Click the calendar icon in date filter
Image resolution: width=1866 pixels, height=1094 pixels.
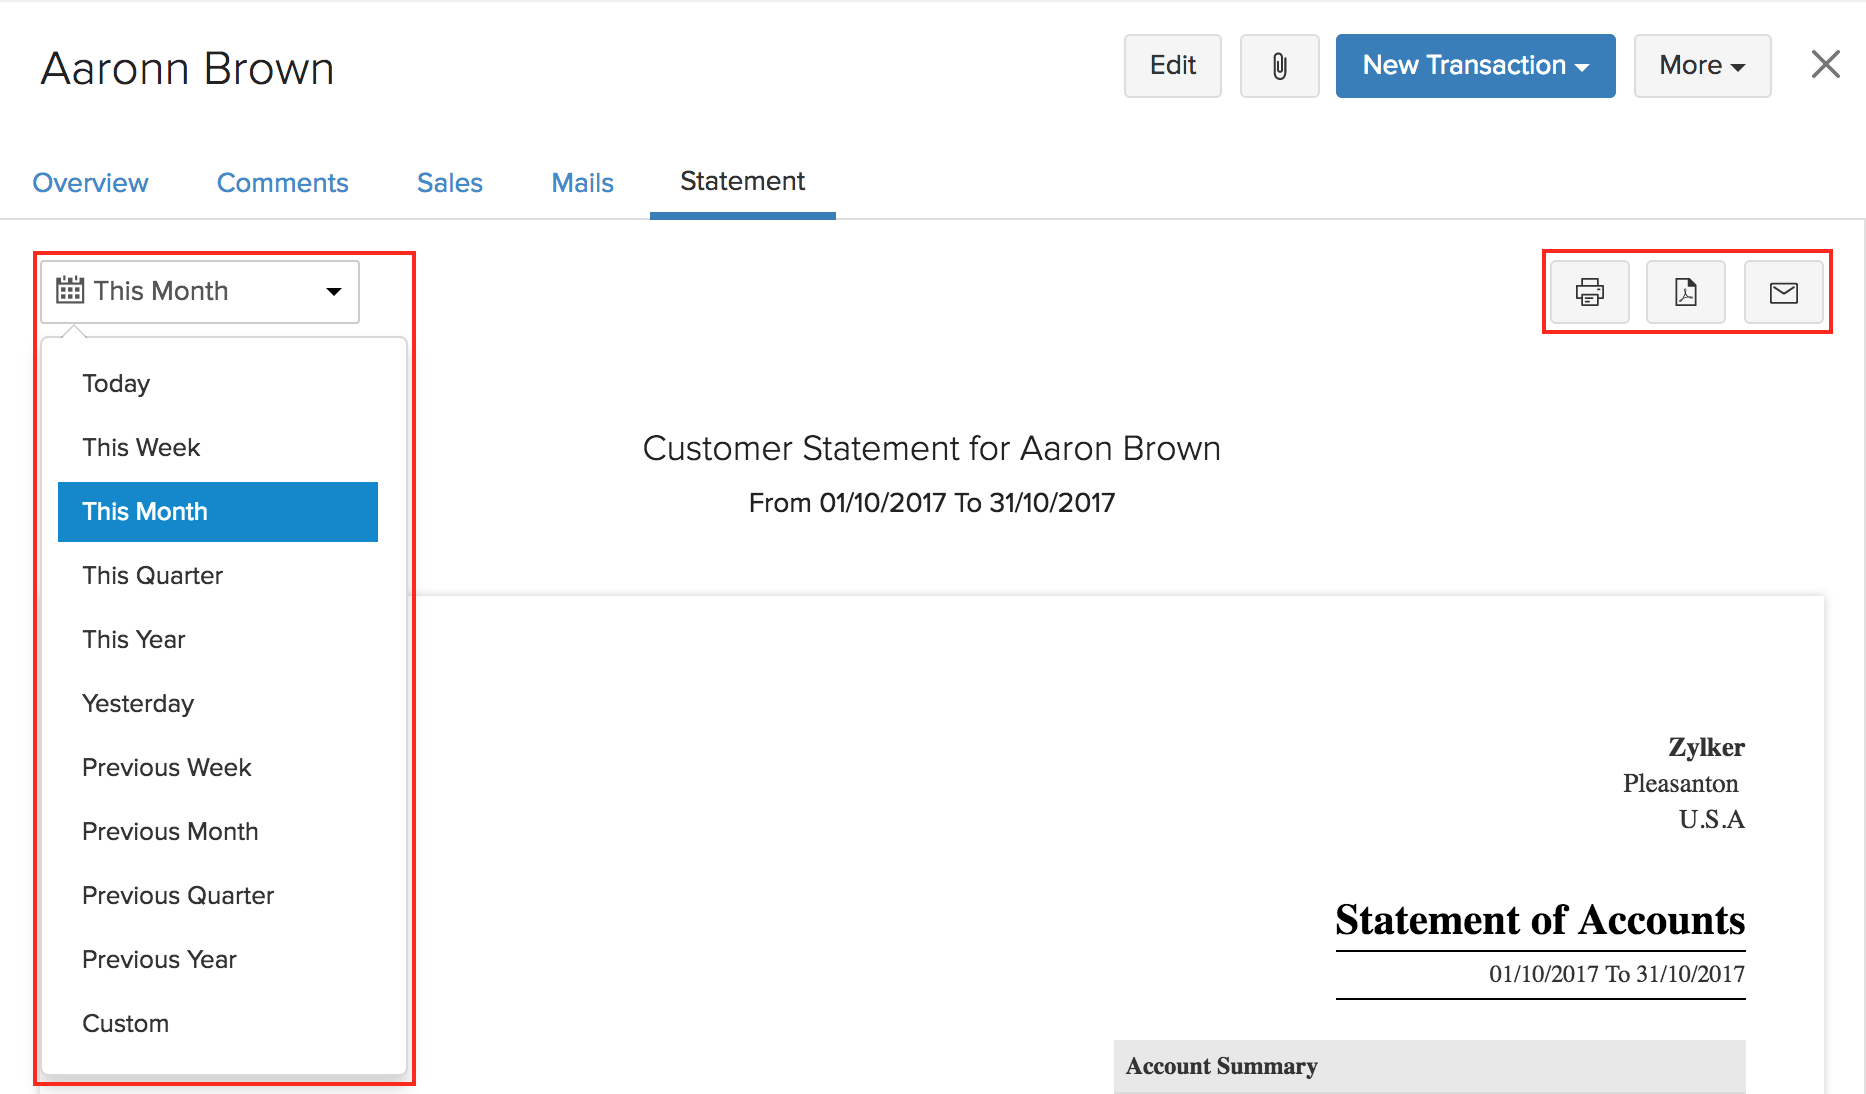click(x=68, y=290)
